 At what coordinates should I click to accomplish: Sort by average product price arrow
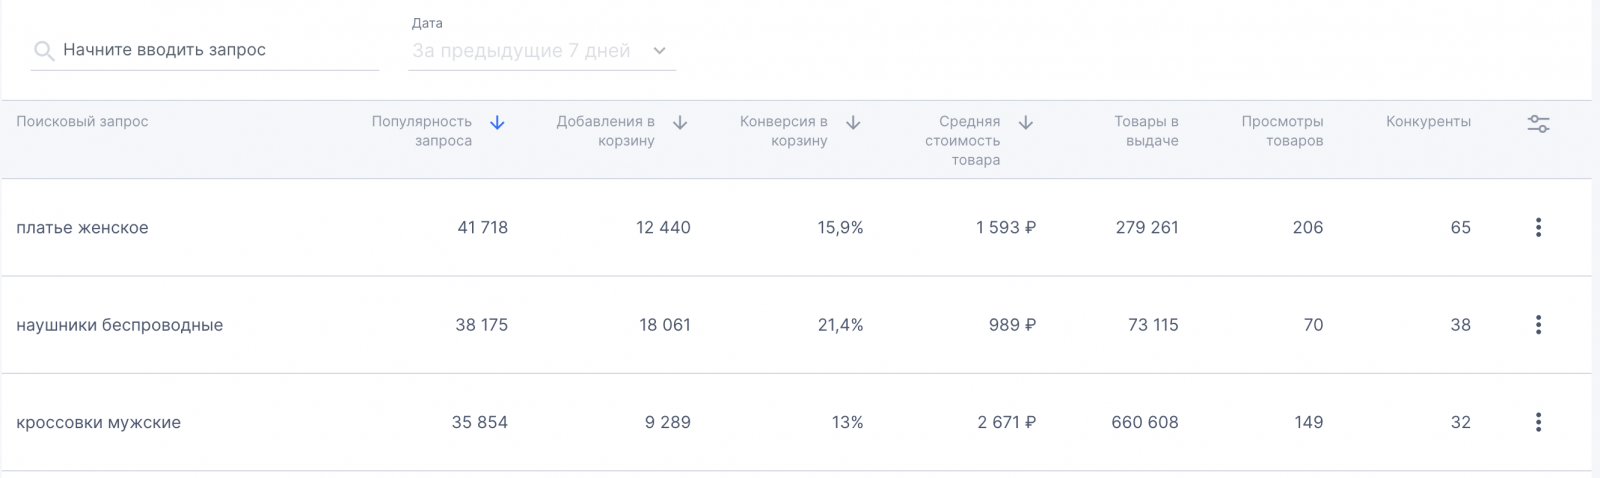pyautogui.click(x=1025, y=123)
